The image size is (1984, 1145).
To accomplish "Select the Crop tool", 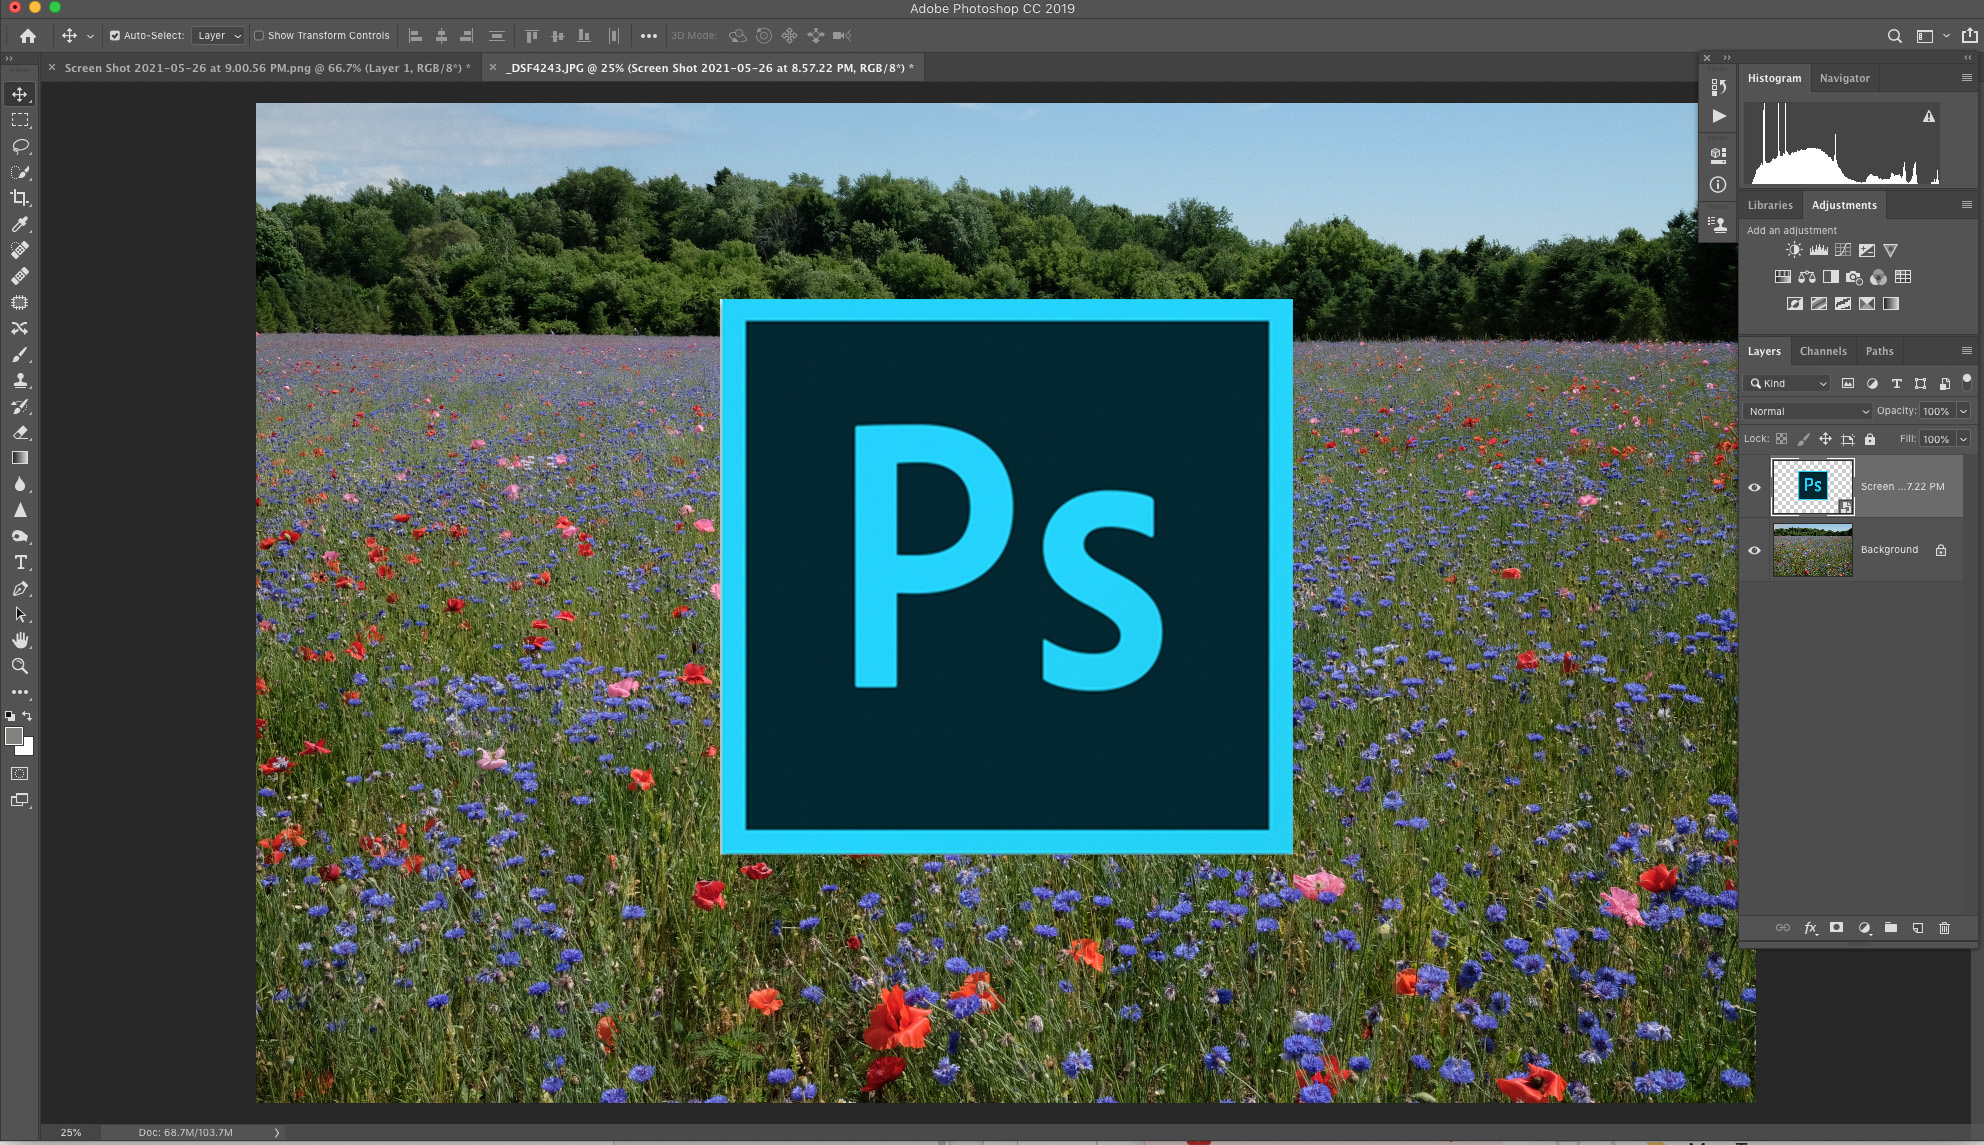I will tap(20, 198).
